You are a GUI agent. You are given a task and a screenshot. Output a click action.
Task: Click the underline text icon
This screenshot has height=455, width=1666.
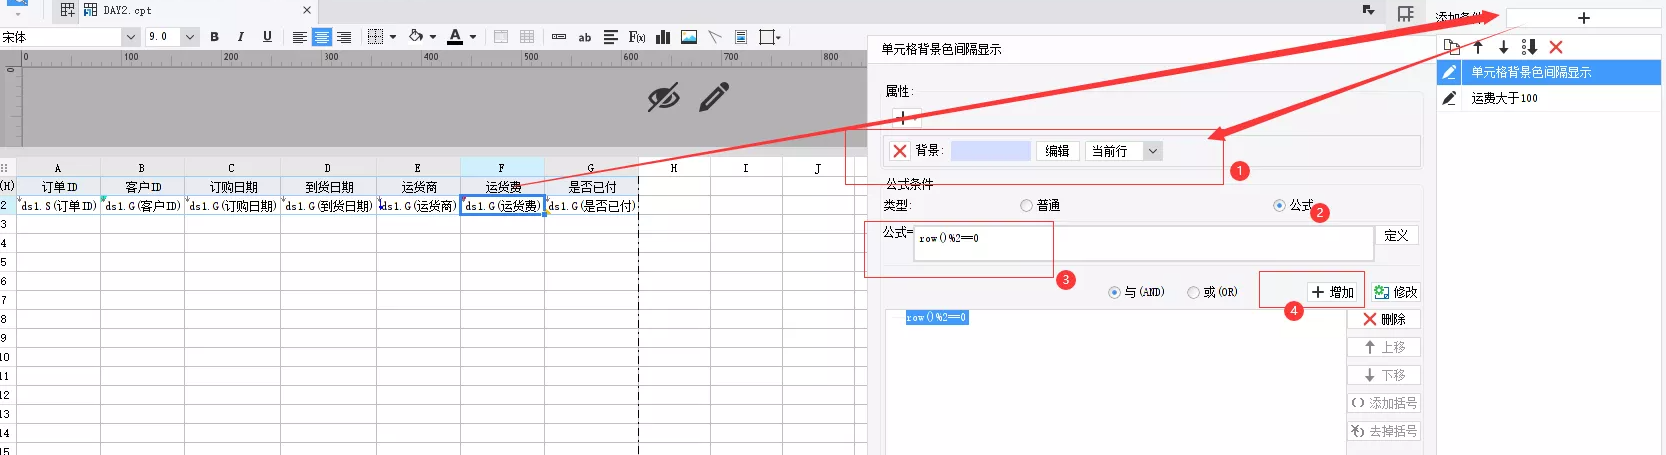(267, 37)
